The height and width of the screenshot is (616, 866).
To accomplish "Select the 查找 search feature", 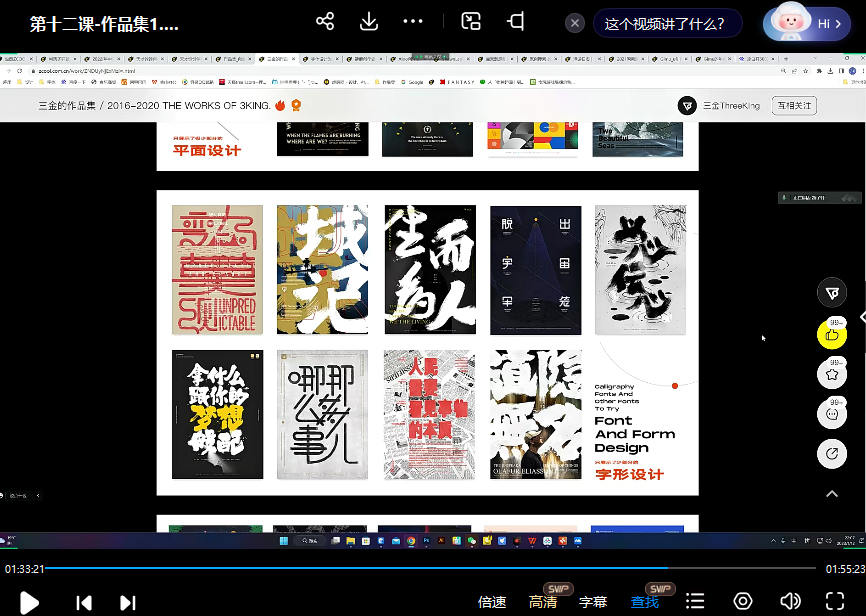I will (x=645, y=602).
